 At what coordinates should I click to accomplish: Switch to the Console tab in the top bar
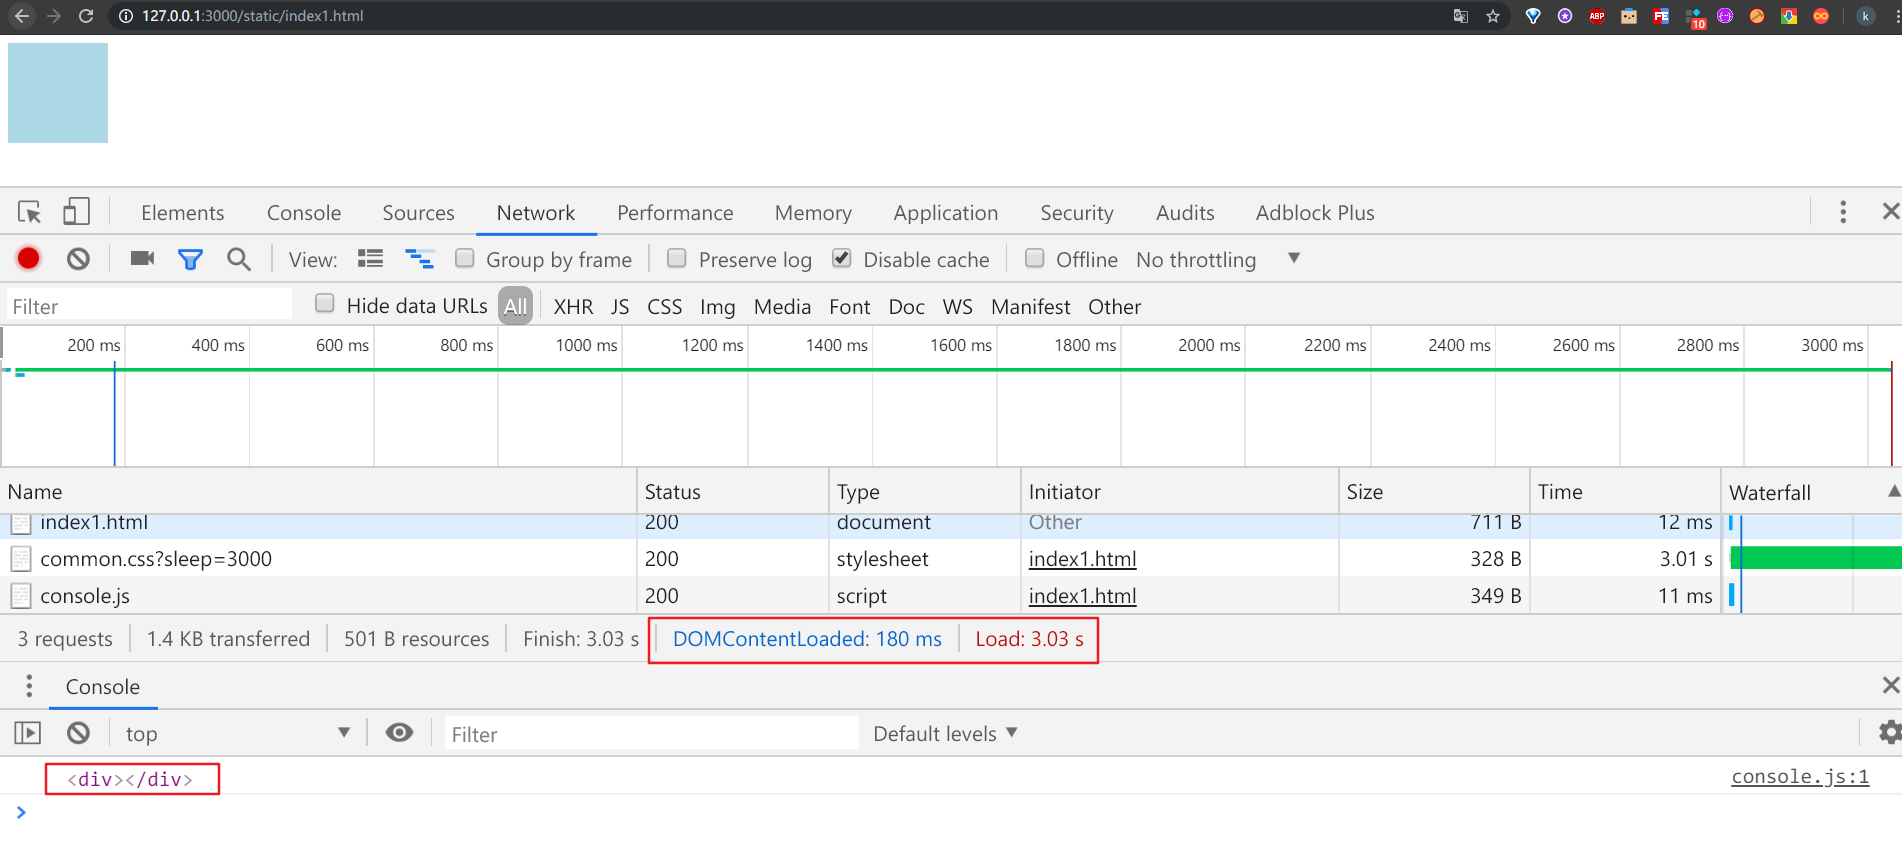click(x=304, y=212)
